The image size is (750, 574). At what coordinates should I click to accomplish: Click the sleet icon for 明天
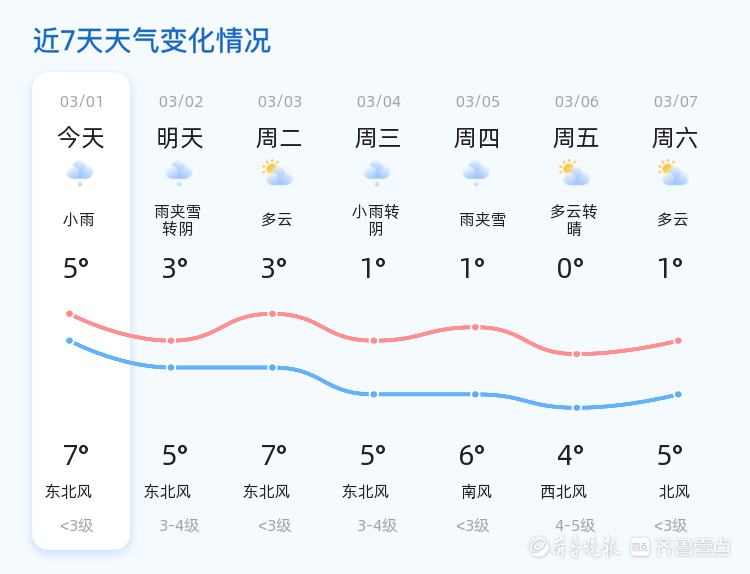(x=179, y=173)
